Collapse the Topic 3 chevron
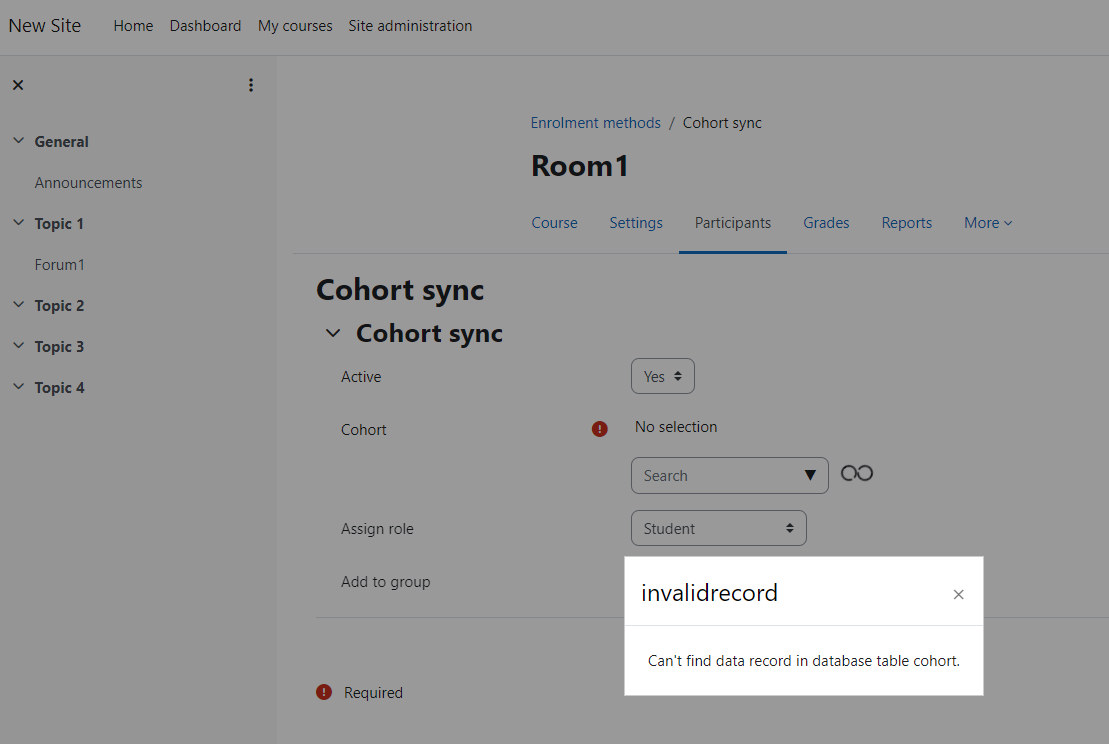This screenshot has width=1109, height=744. pos(19,346)
